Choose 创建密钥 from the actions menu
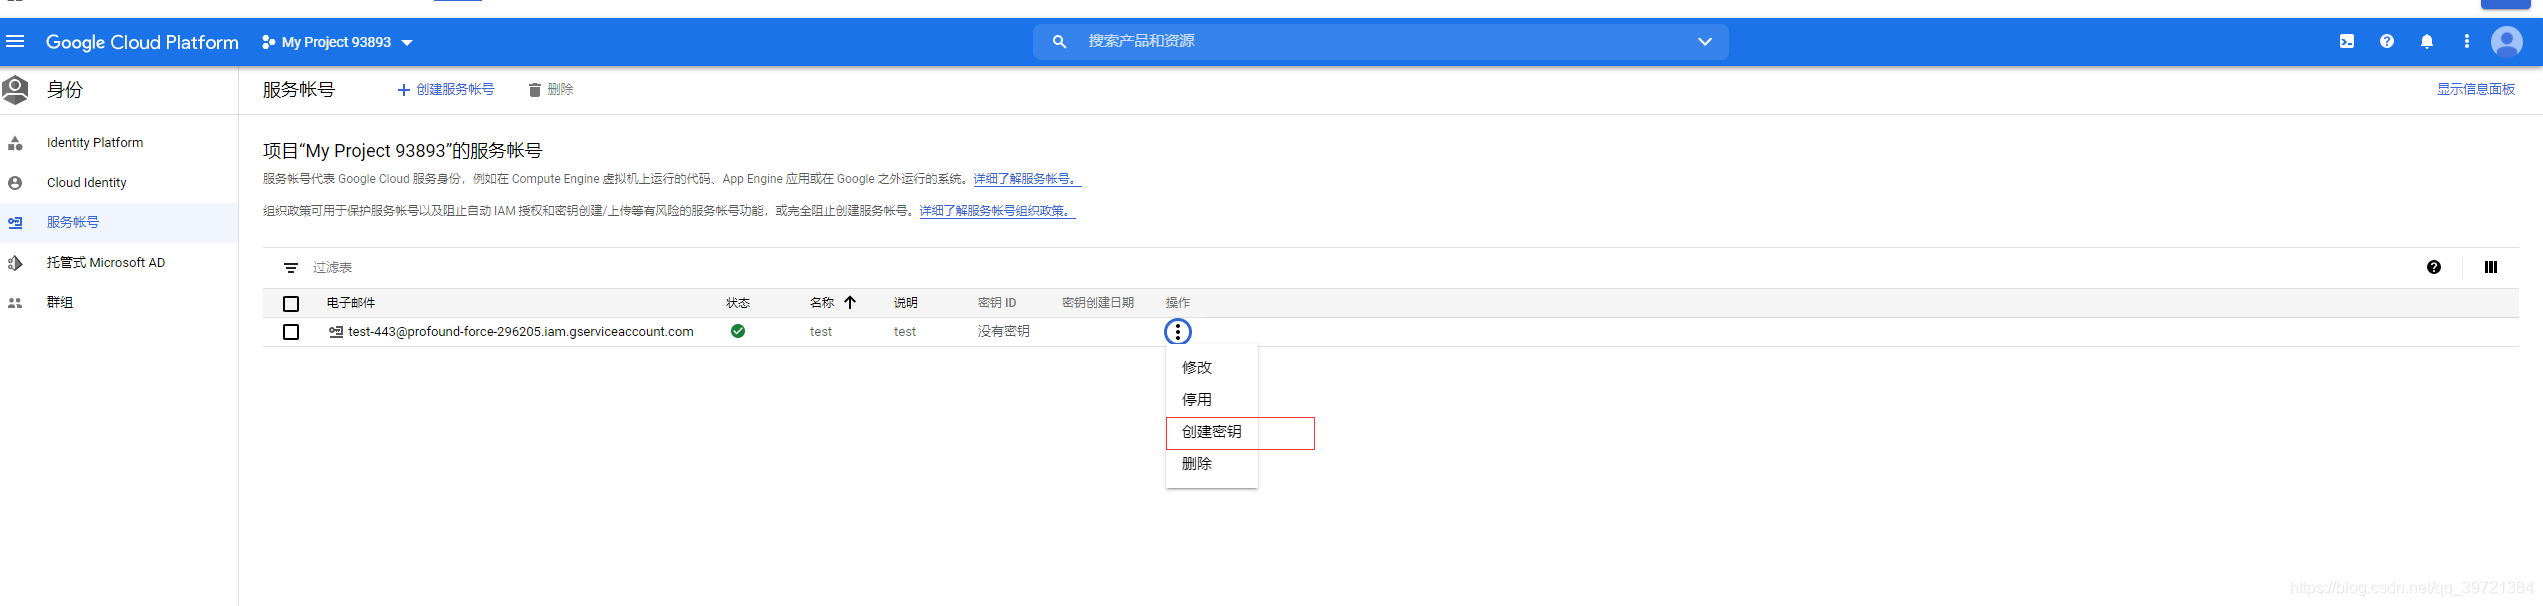Viewport: 2543px width, 606px height. tap(1211, 432)
